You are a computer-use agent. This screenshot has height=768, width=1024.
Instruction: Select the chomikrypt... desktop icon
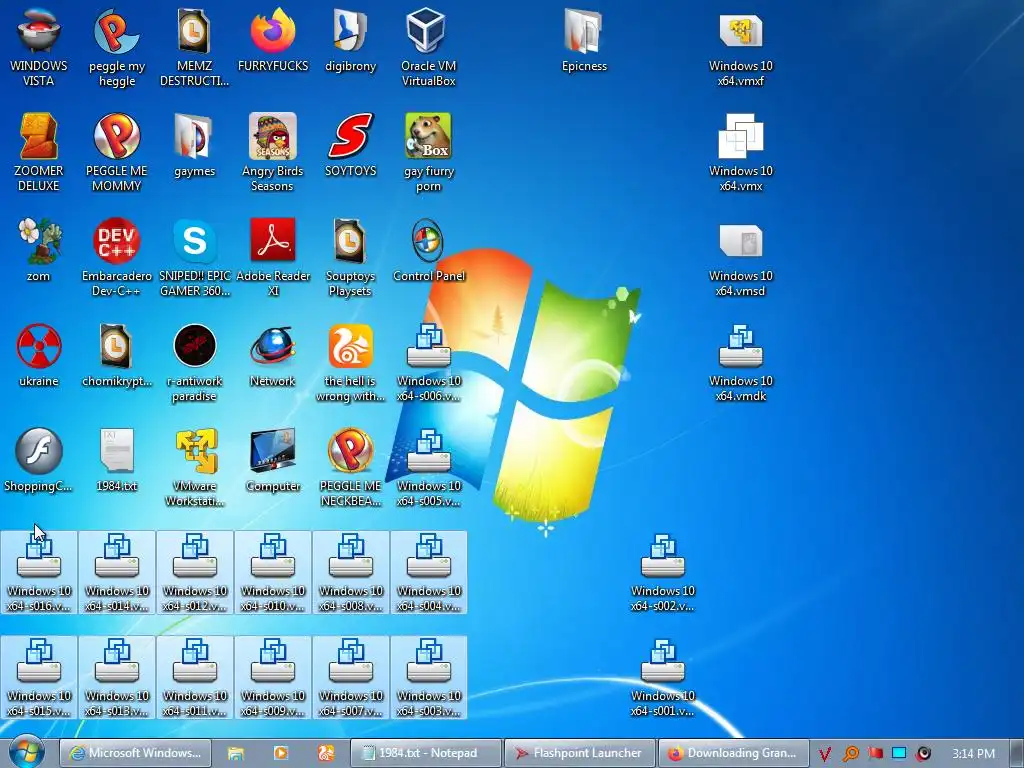116,356
